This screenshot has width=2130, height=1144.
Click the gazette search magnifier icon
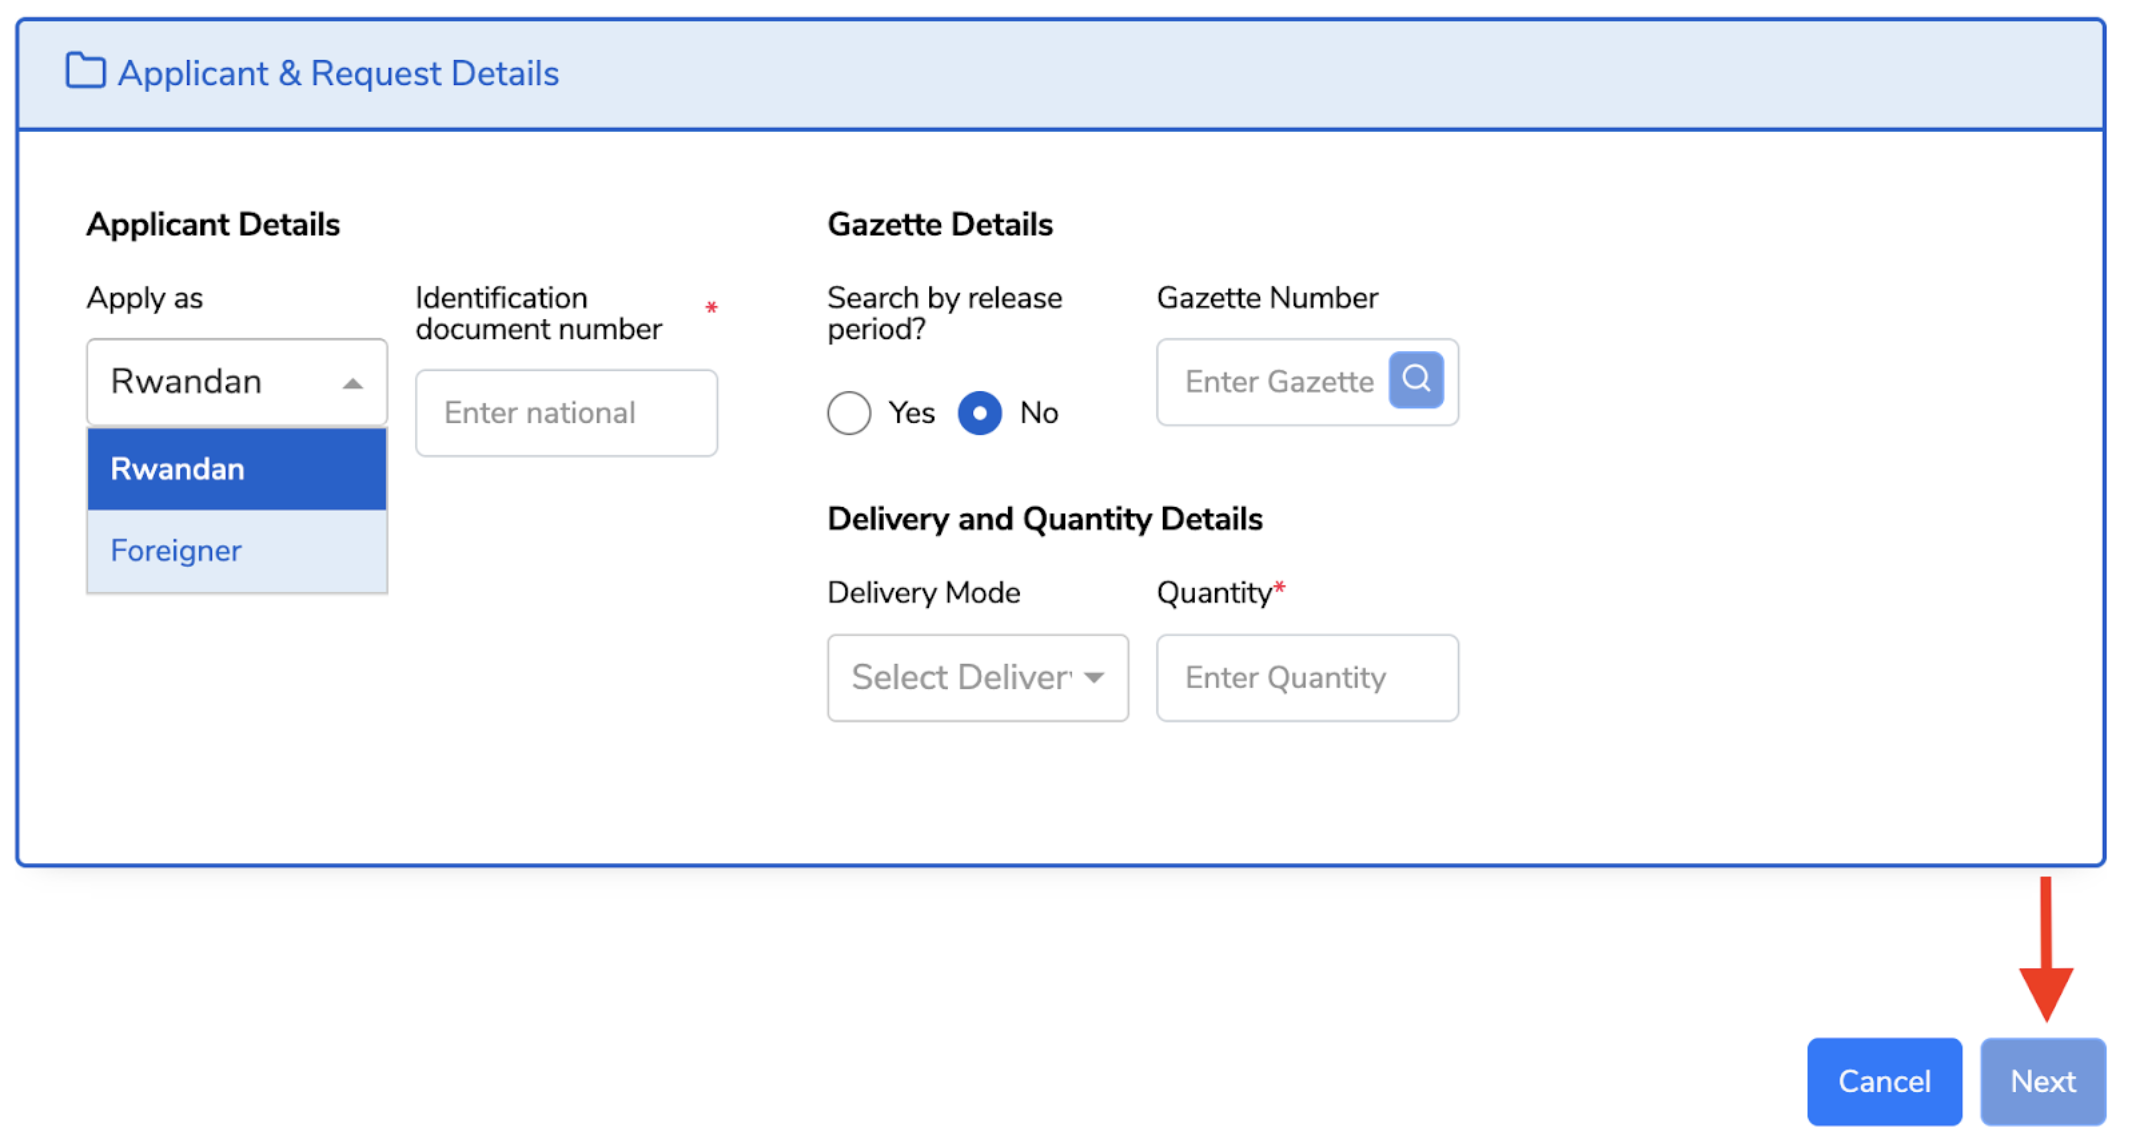point(1415,380)
